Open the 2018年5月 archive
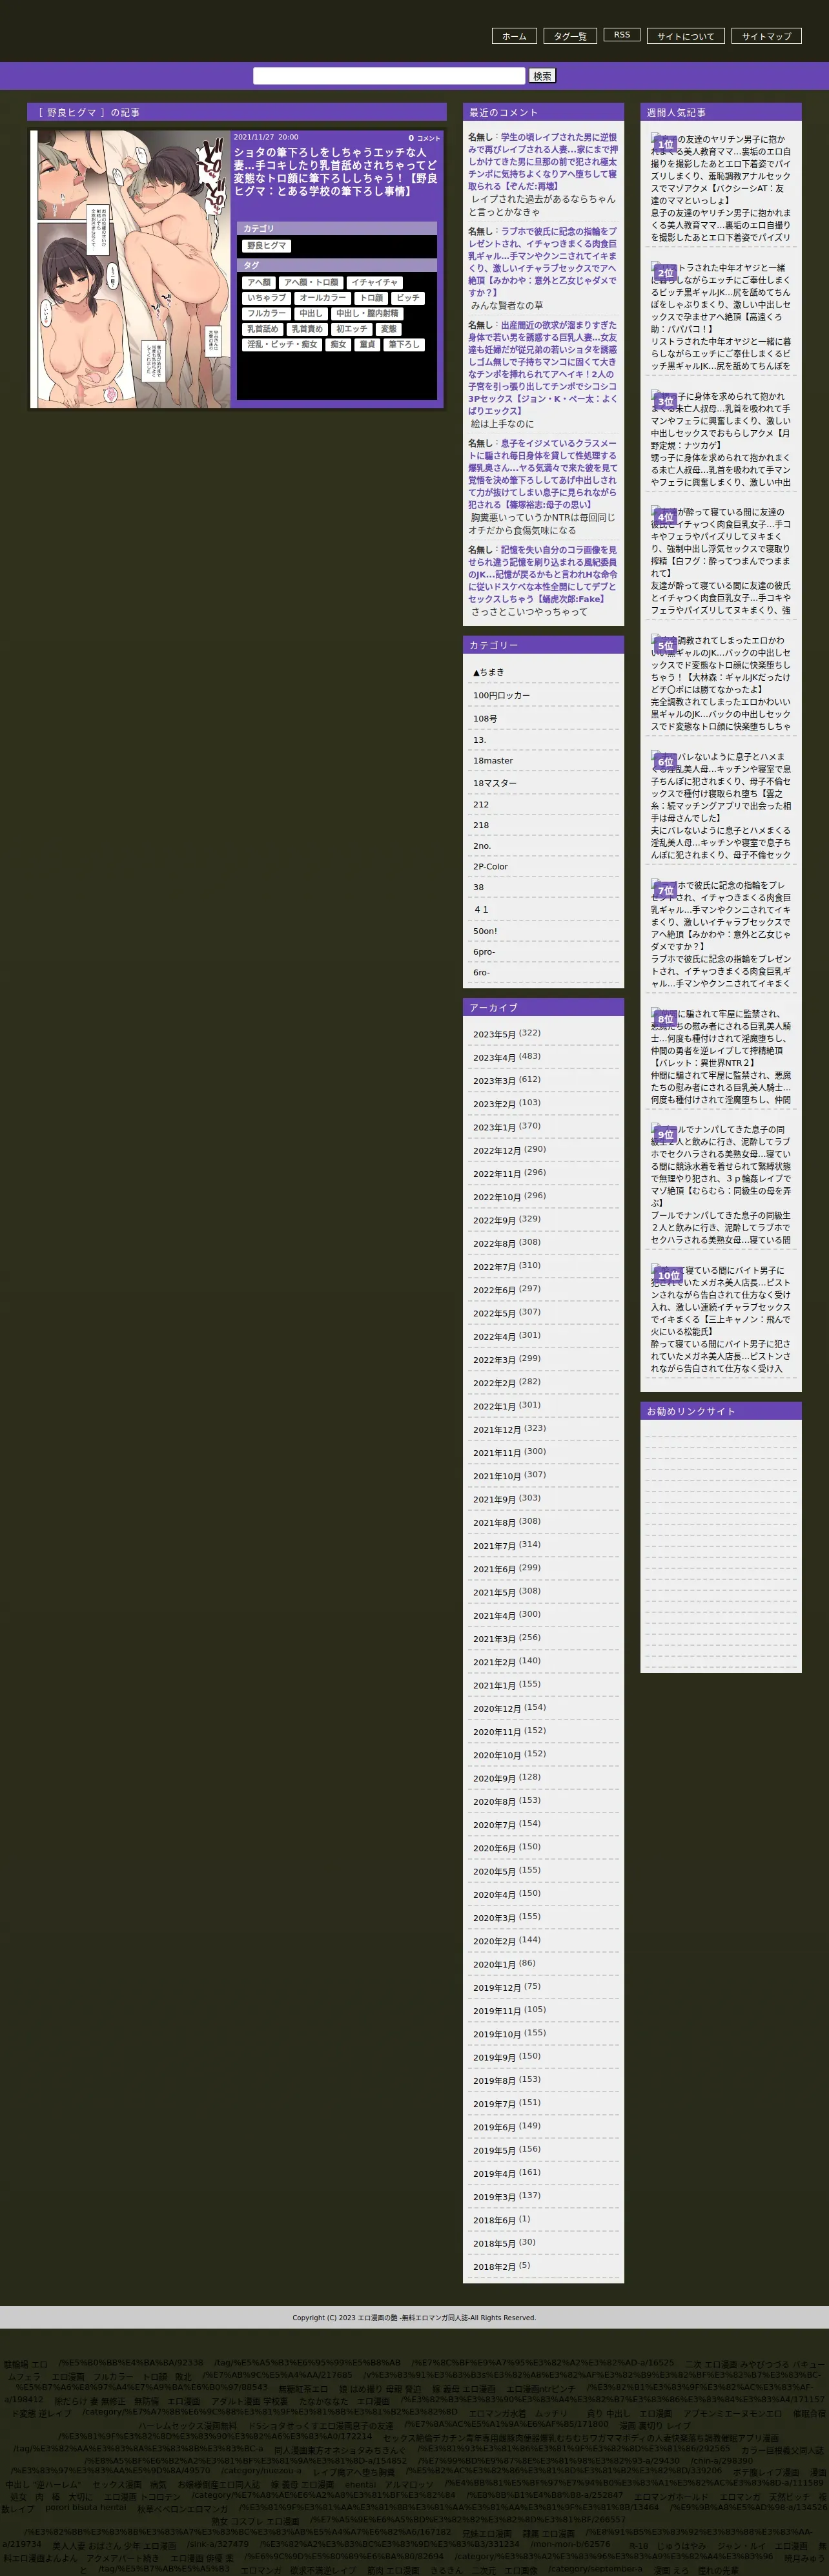829x2576 pixels. [x=494, y=2244]
